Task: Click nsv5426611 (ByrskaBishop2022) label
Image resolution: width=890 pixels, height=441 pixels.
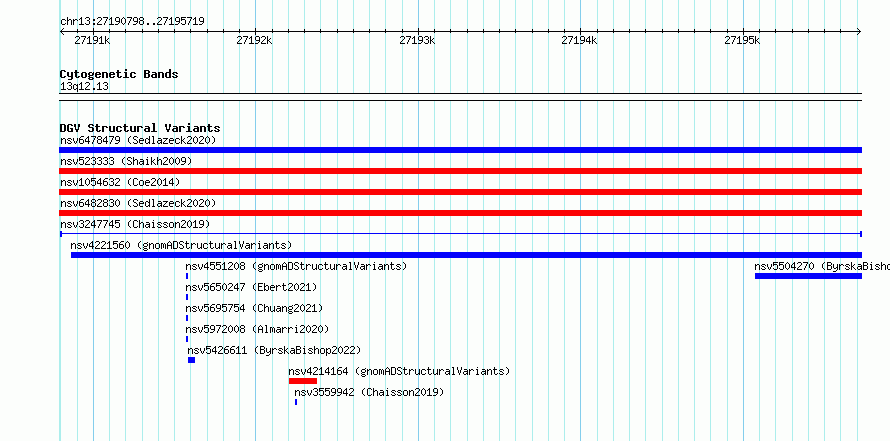Action: pos(274,350)
